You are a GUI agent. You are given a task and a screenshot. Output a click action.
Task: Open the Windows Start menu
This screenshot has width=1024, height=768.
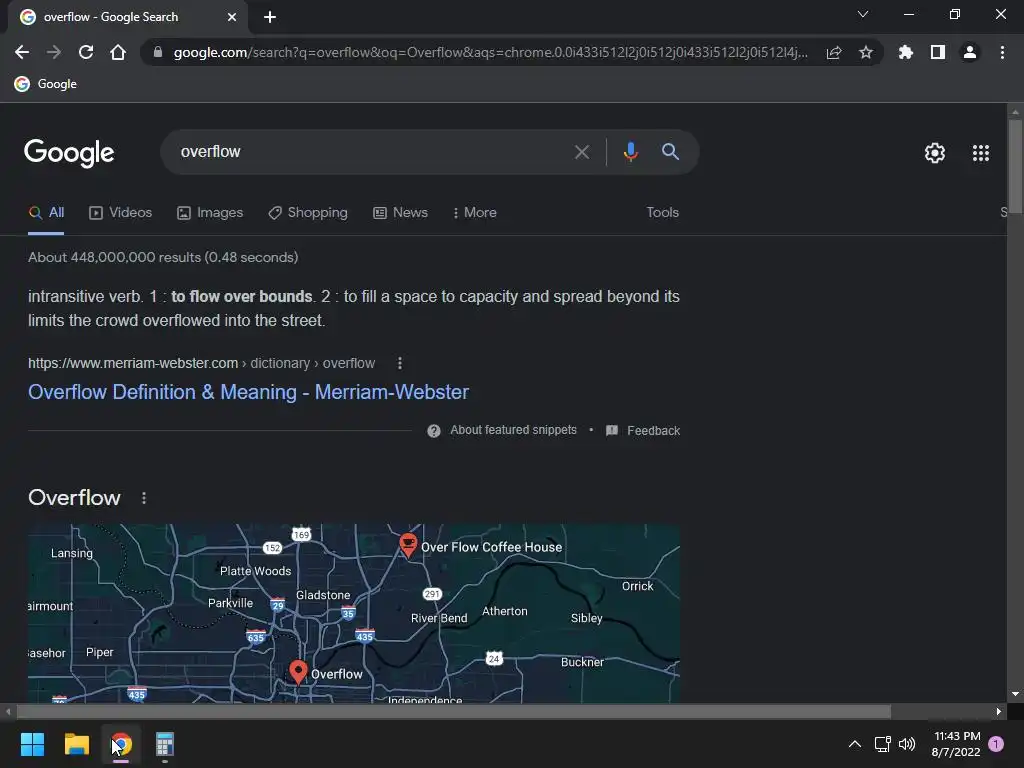pyautogui.click(x=32, y=744)
